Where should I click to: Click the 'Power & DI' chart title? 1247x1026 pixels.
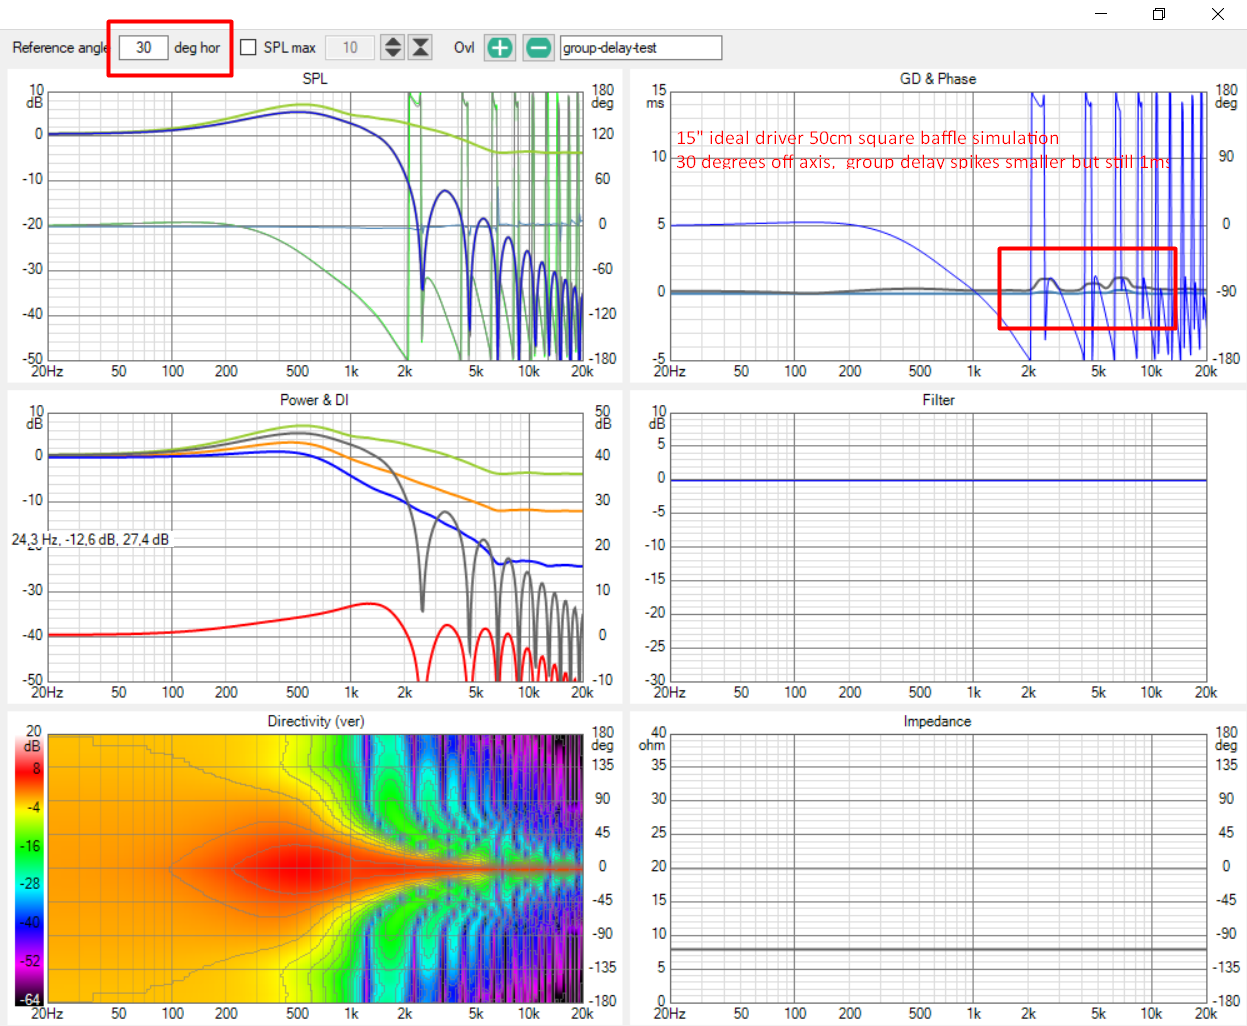pos(314,400)
